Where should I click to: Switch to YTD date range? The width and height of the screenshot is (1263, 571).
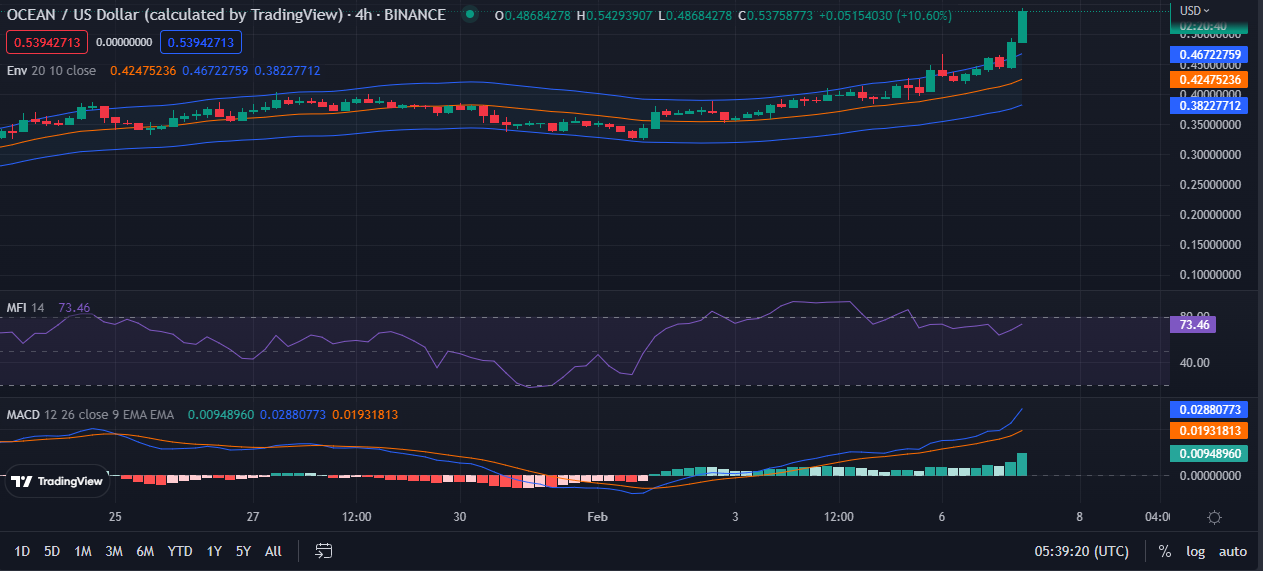[x=180, y=551]
